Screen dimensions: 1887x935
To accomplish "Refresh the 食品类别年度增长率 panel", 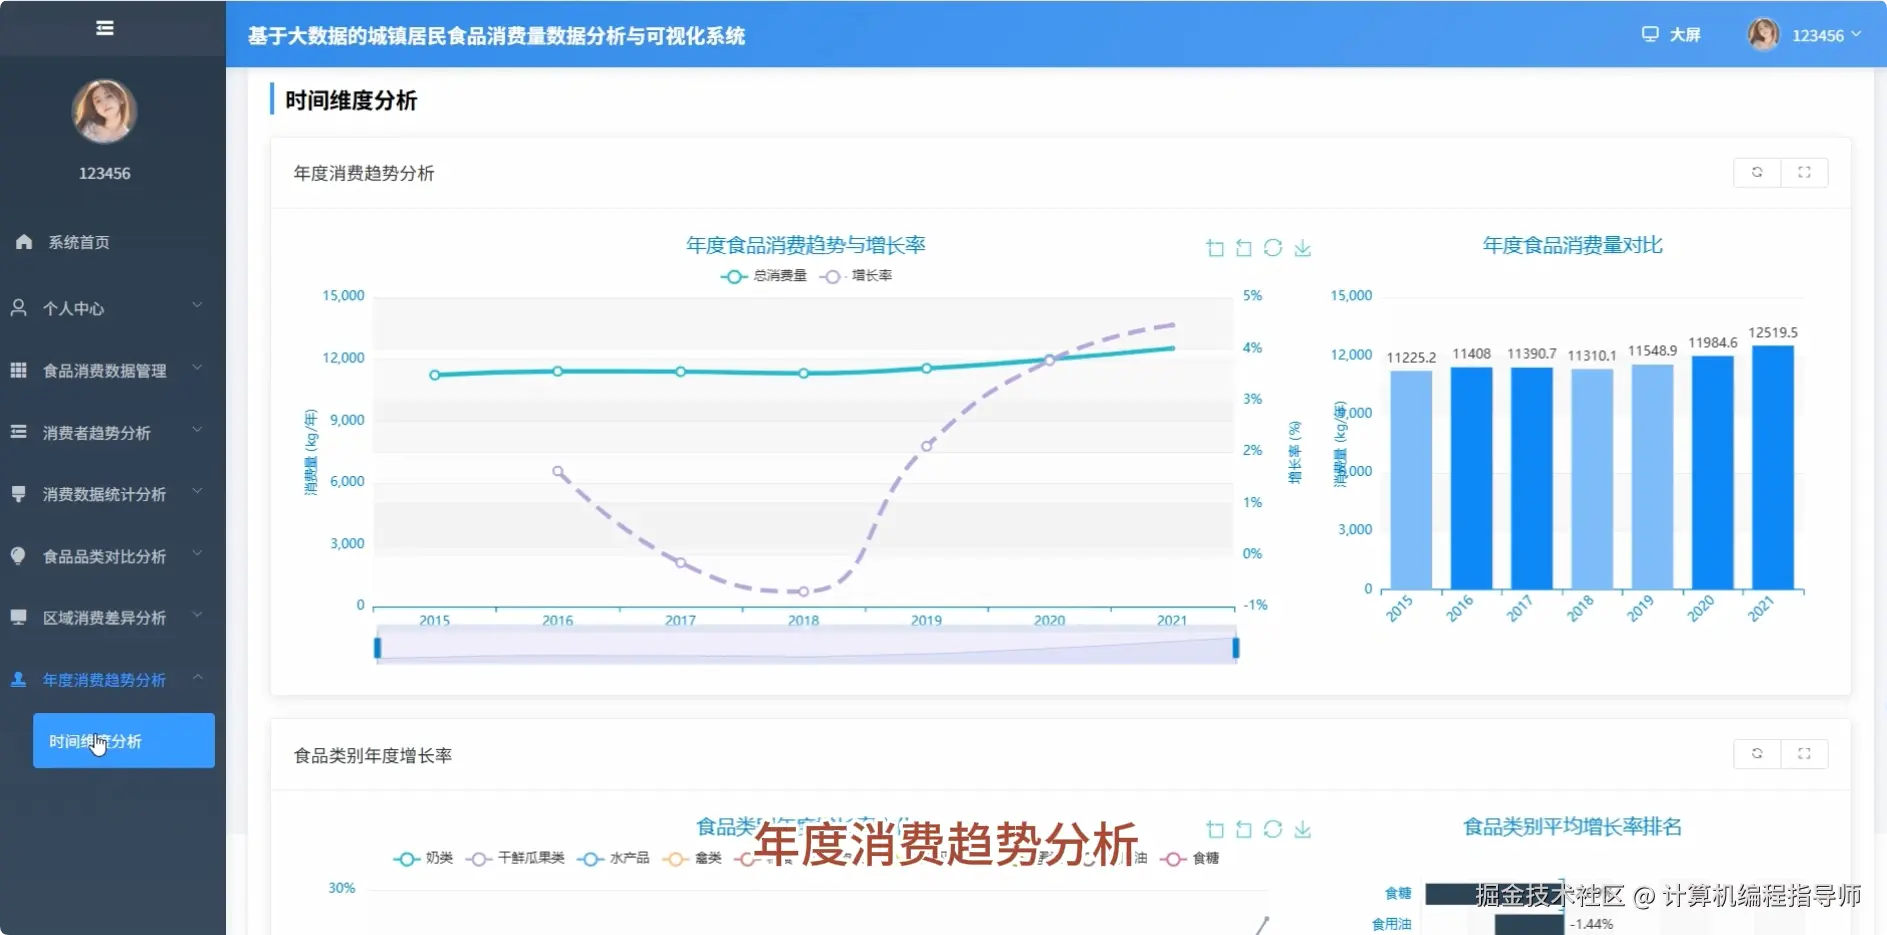I will [x=1757, y=753].
